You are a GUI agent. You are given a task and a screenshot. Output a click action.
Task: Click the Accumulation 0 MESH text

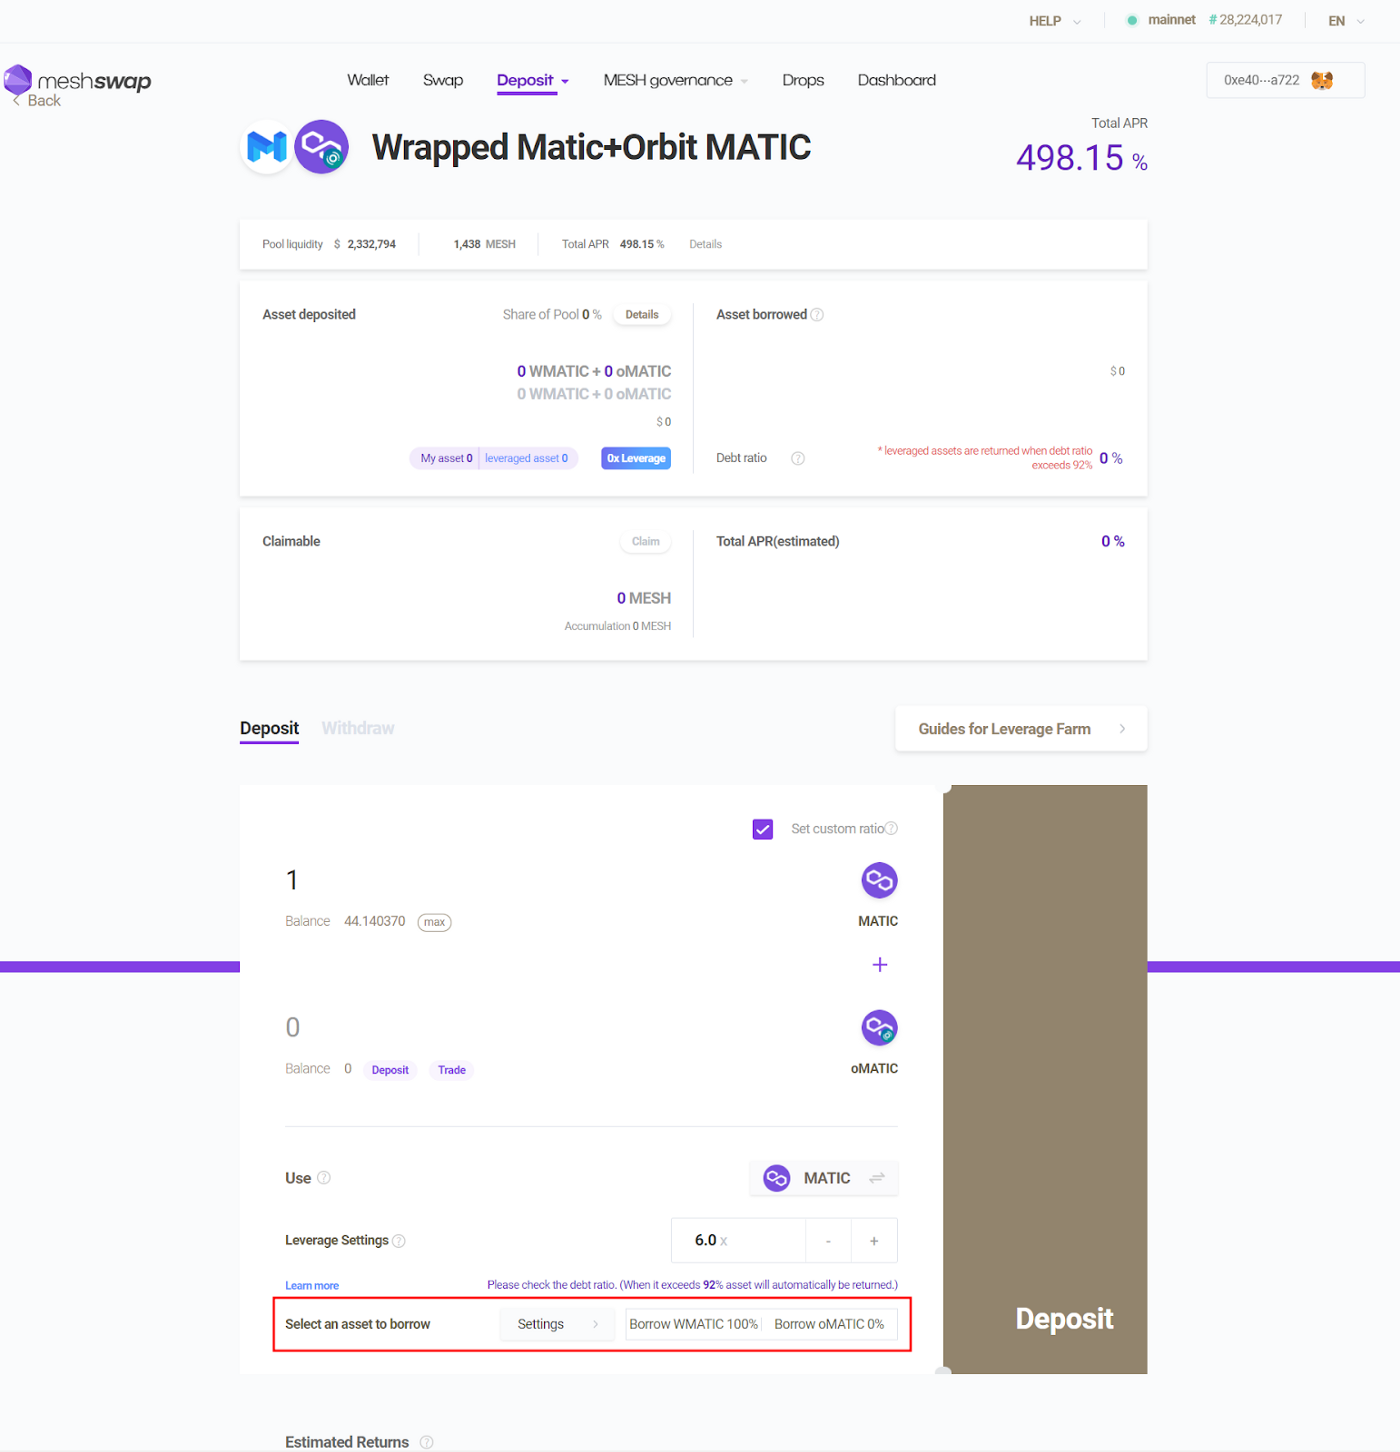click(x=617, y=626)
